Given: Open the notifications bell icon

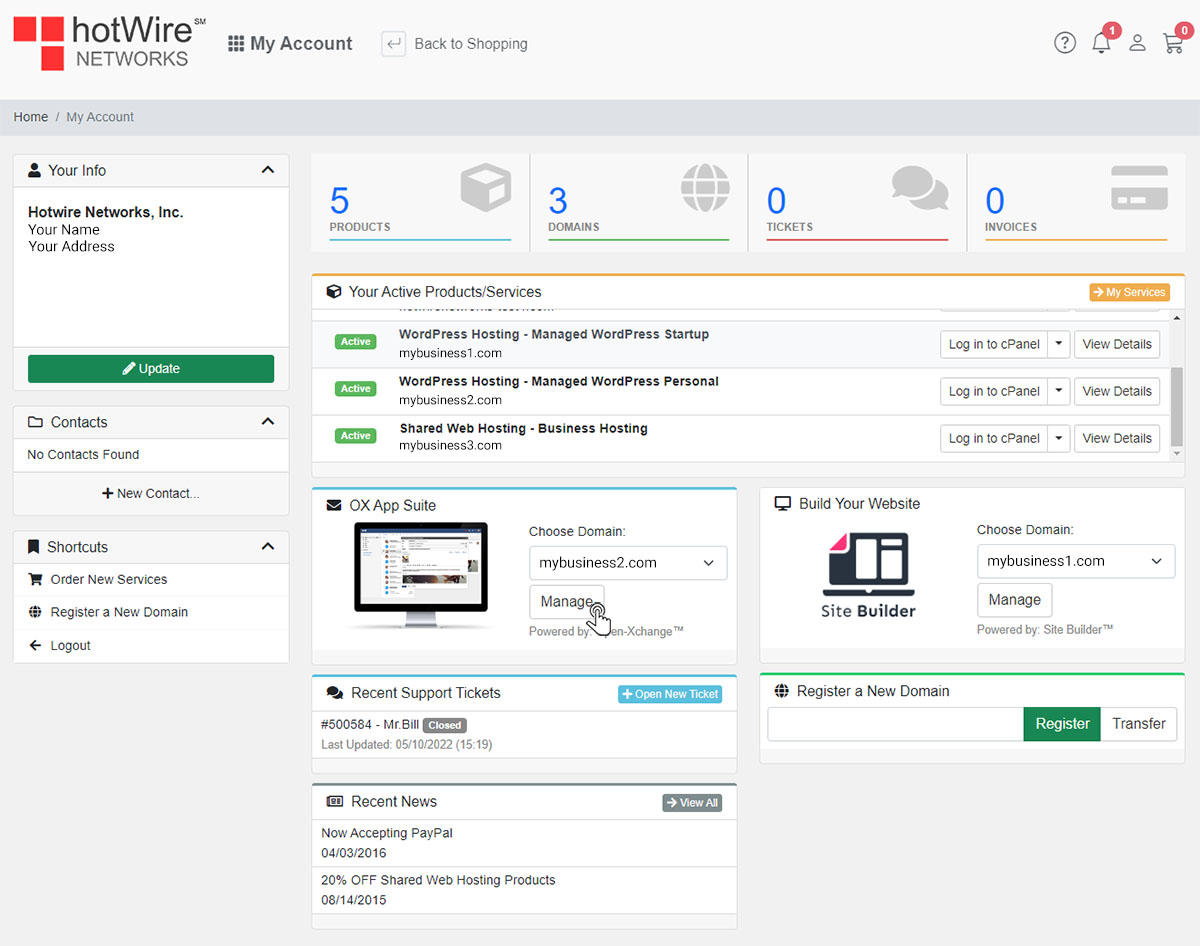Looking at the screenshot, I should point(1101,43).
